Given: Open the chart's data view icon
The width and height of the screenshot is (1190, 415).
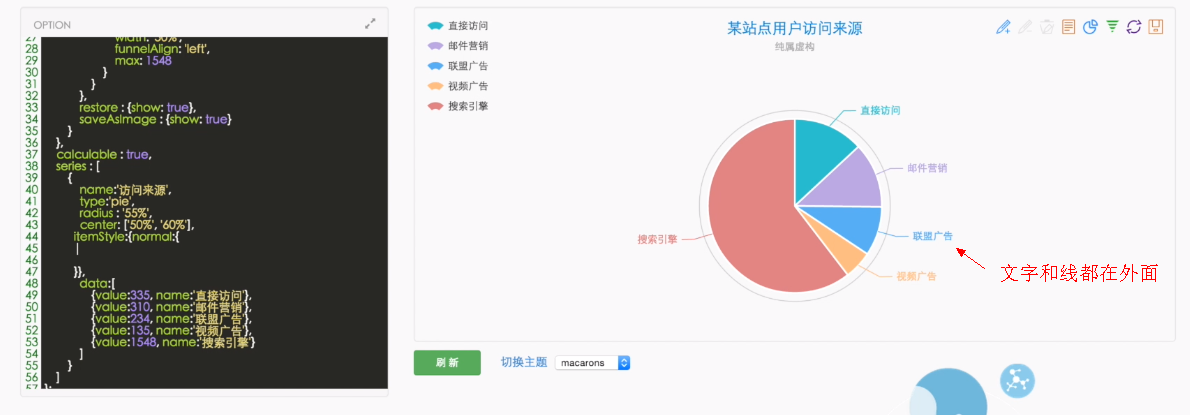Looking at the screenshot, I should click(1068, 27).
